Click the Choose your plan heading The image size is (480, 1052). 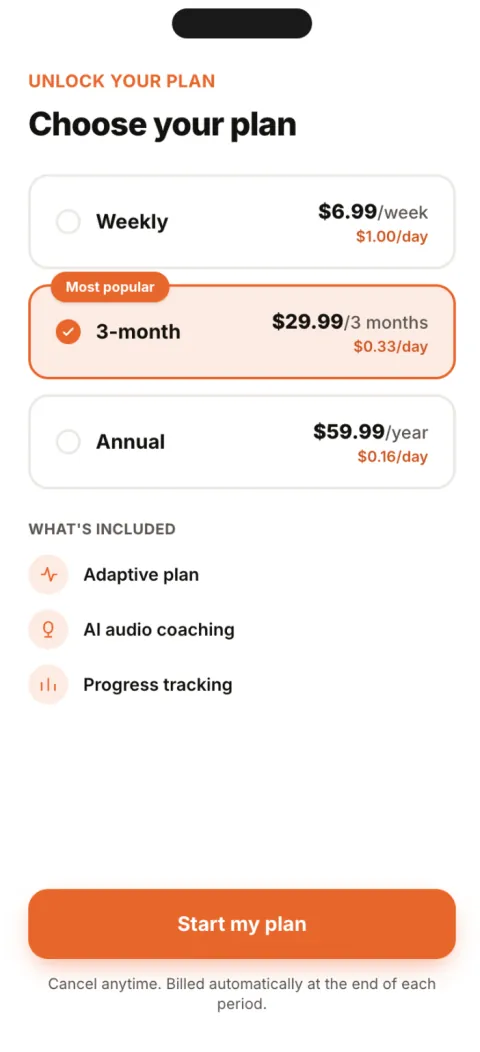(162, 125)
